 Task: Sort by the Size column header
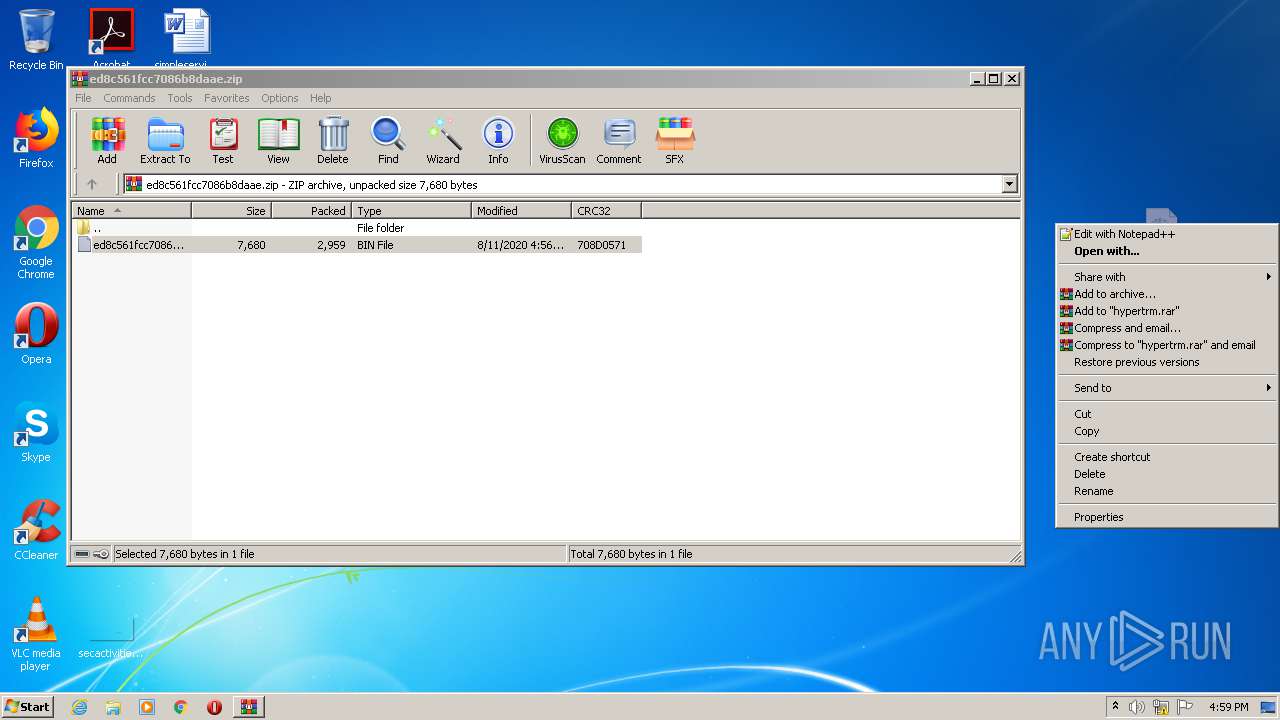pos(231,210)
